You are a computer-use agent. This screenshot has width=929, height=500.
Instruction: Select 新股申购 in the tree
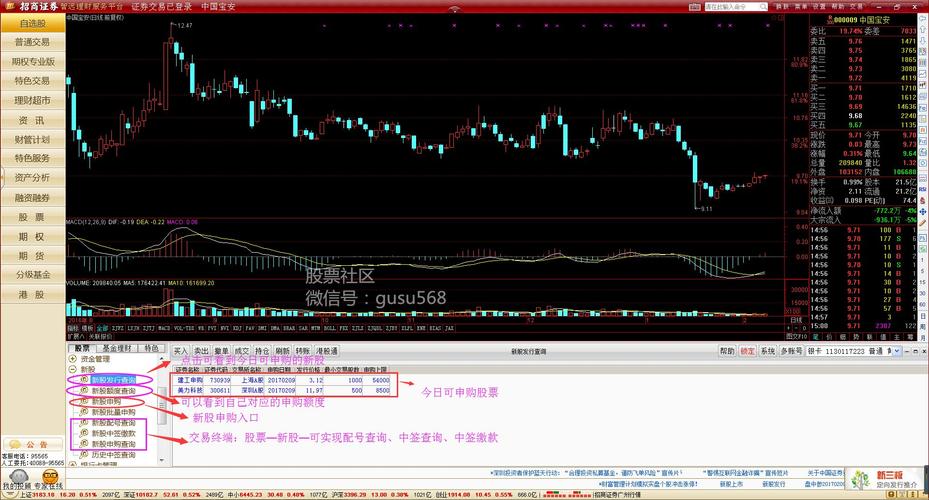click(x=106, y=402)
